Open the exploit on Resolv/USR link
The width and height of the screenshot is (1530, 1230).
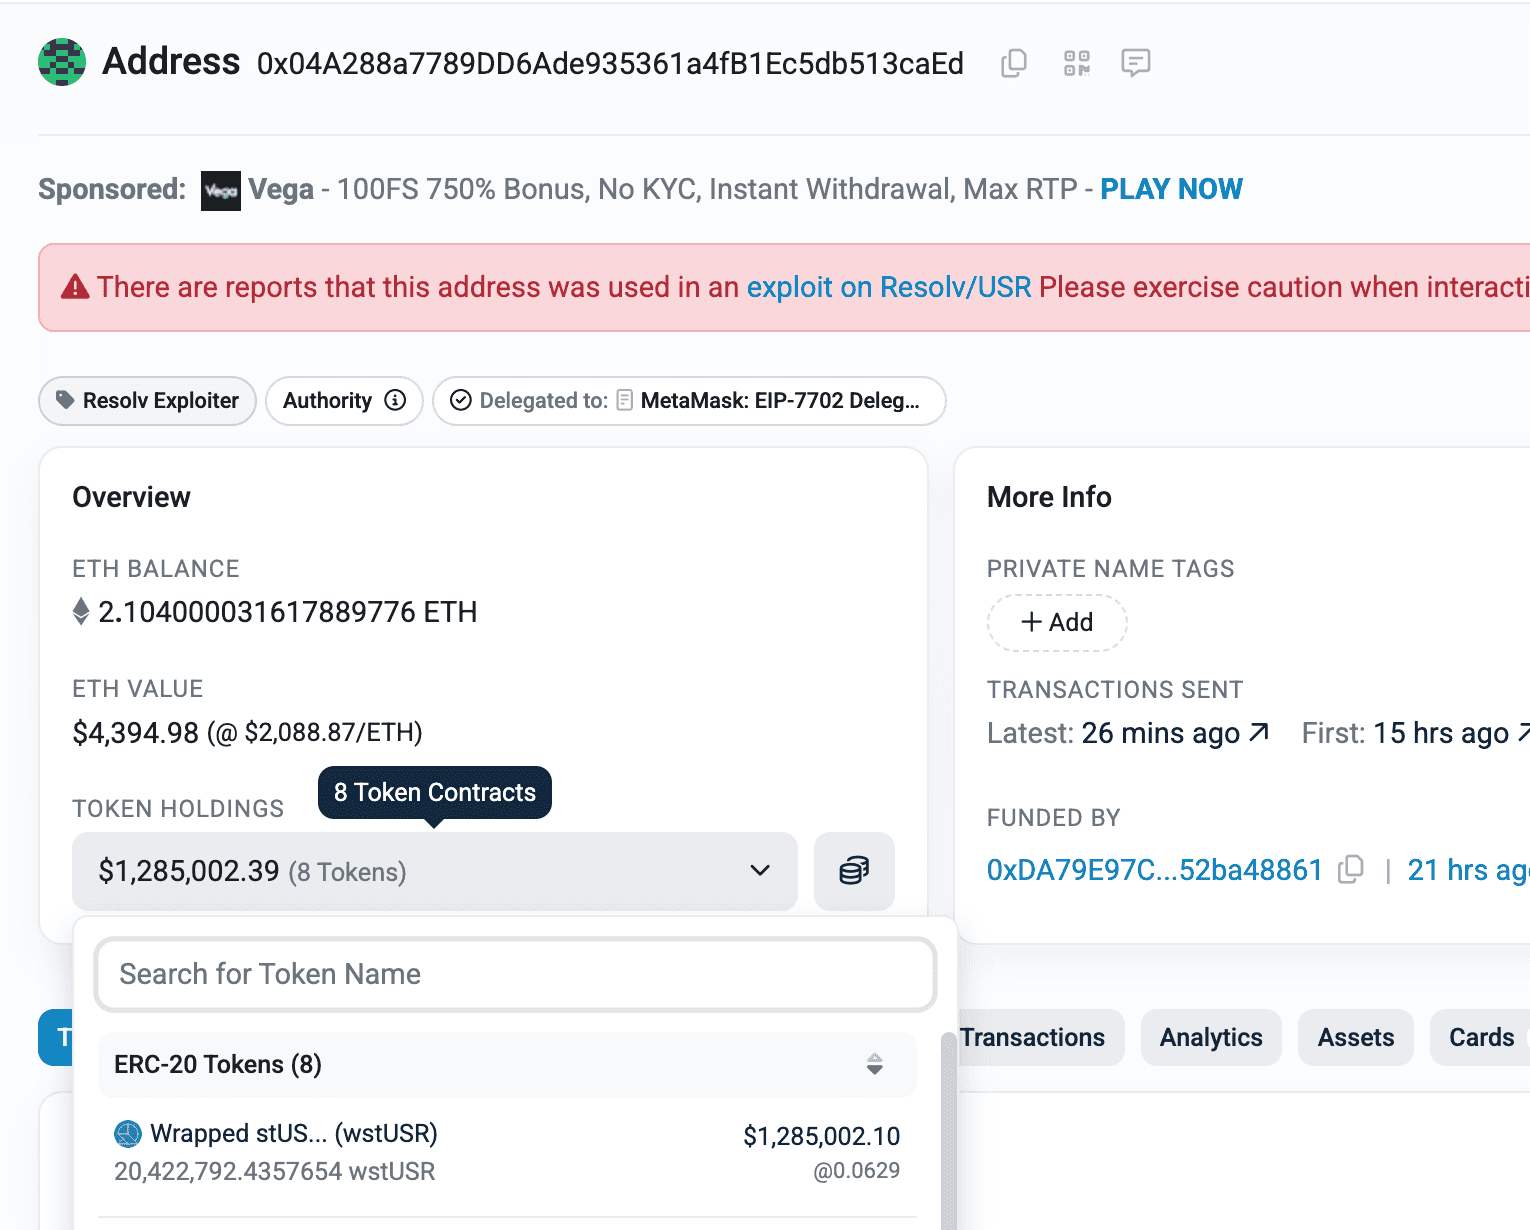[888, 287]
